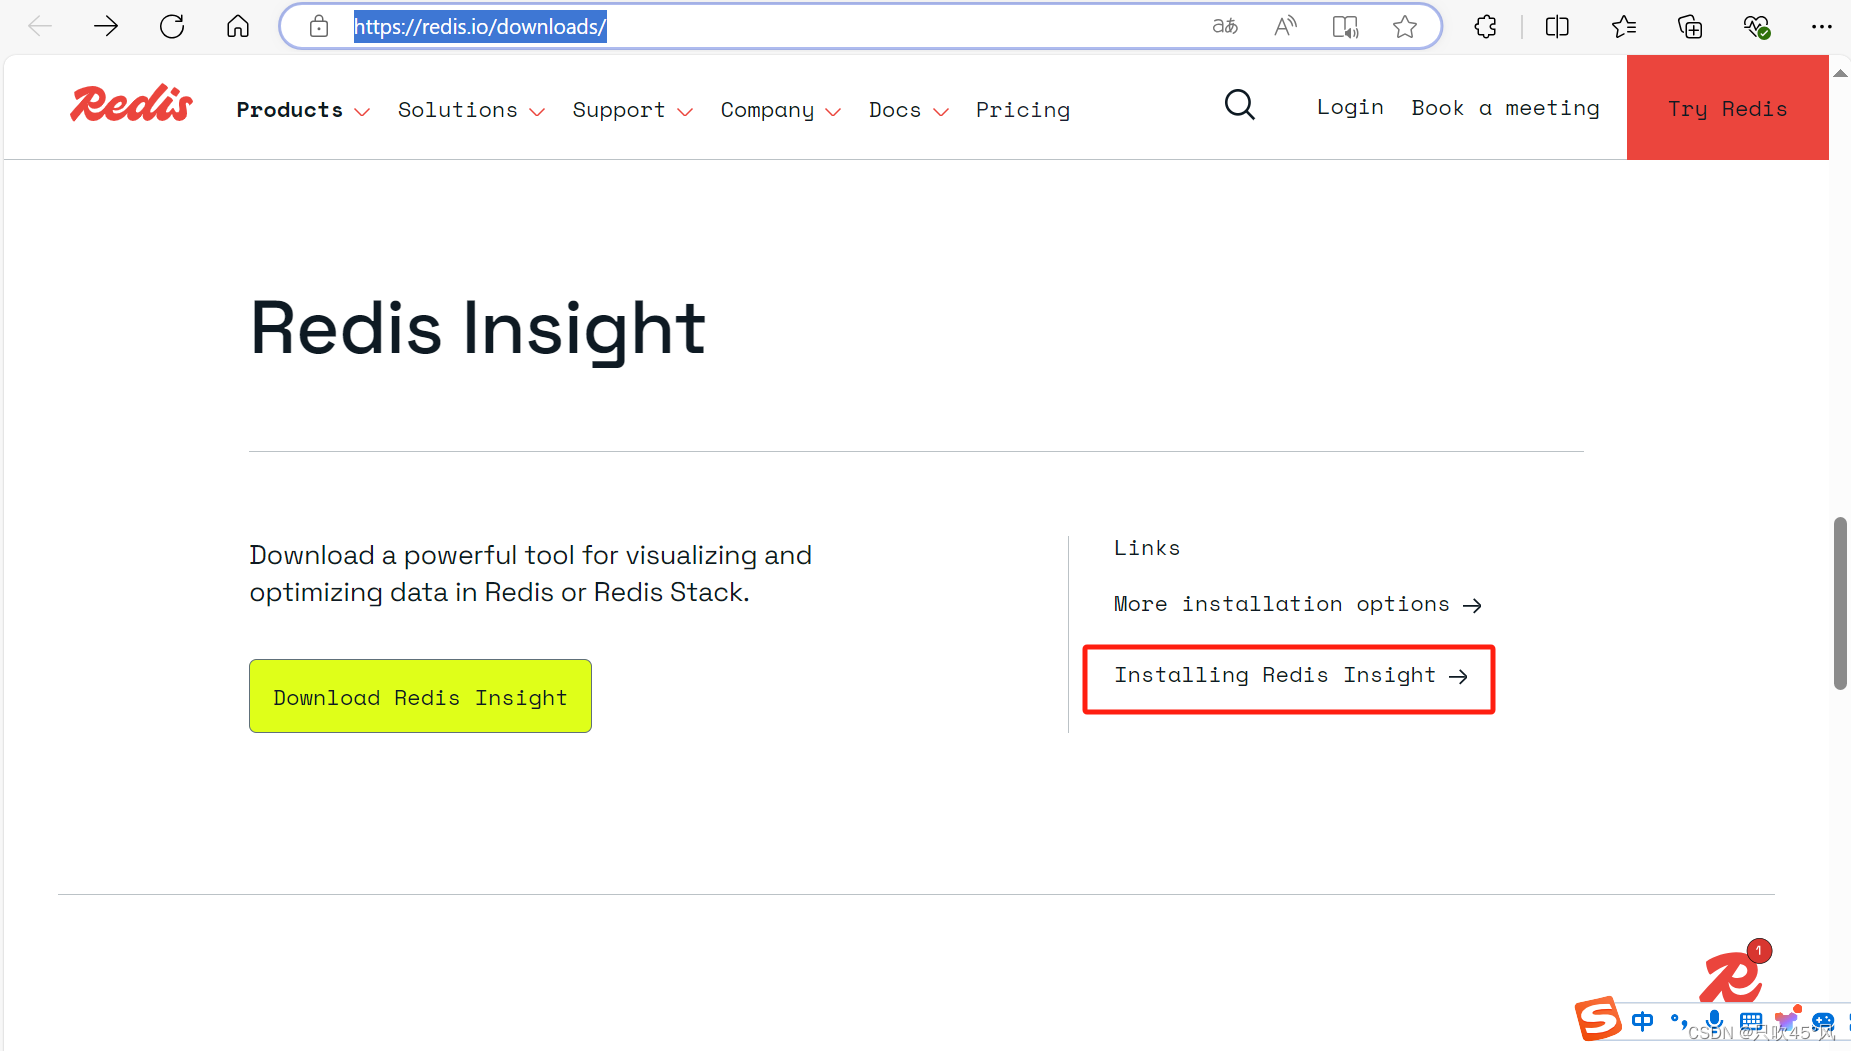Click the Redis logo

click(131, 104)
